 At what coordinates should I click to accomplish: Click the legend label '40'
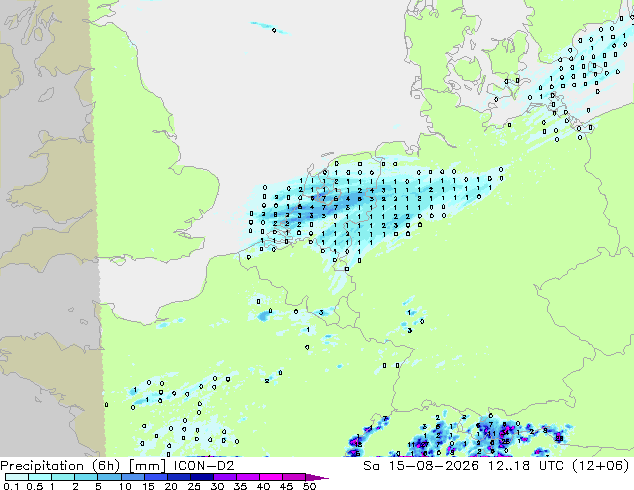(263, 486)
